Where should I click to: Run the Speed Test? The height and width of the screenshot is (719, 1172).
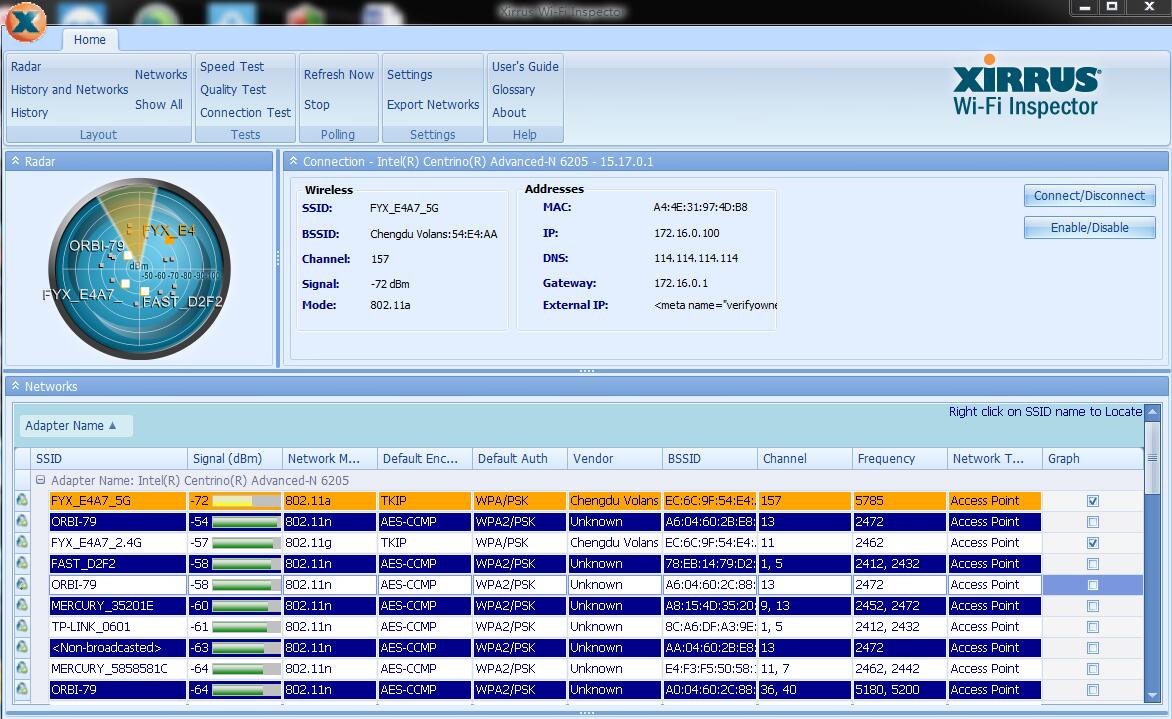232,67
